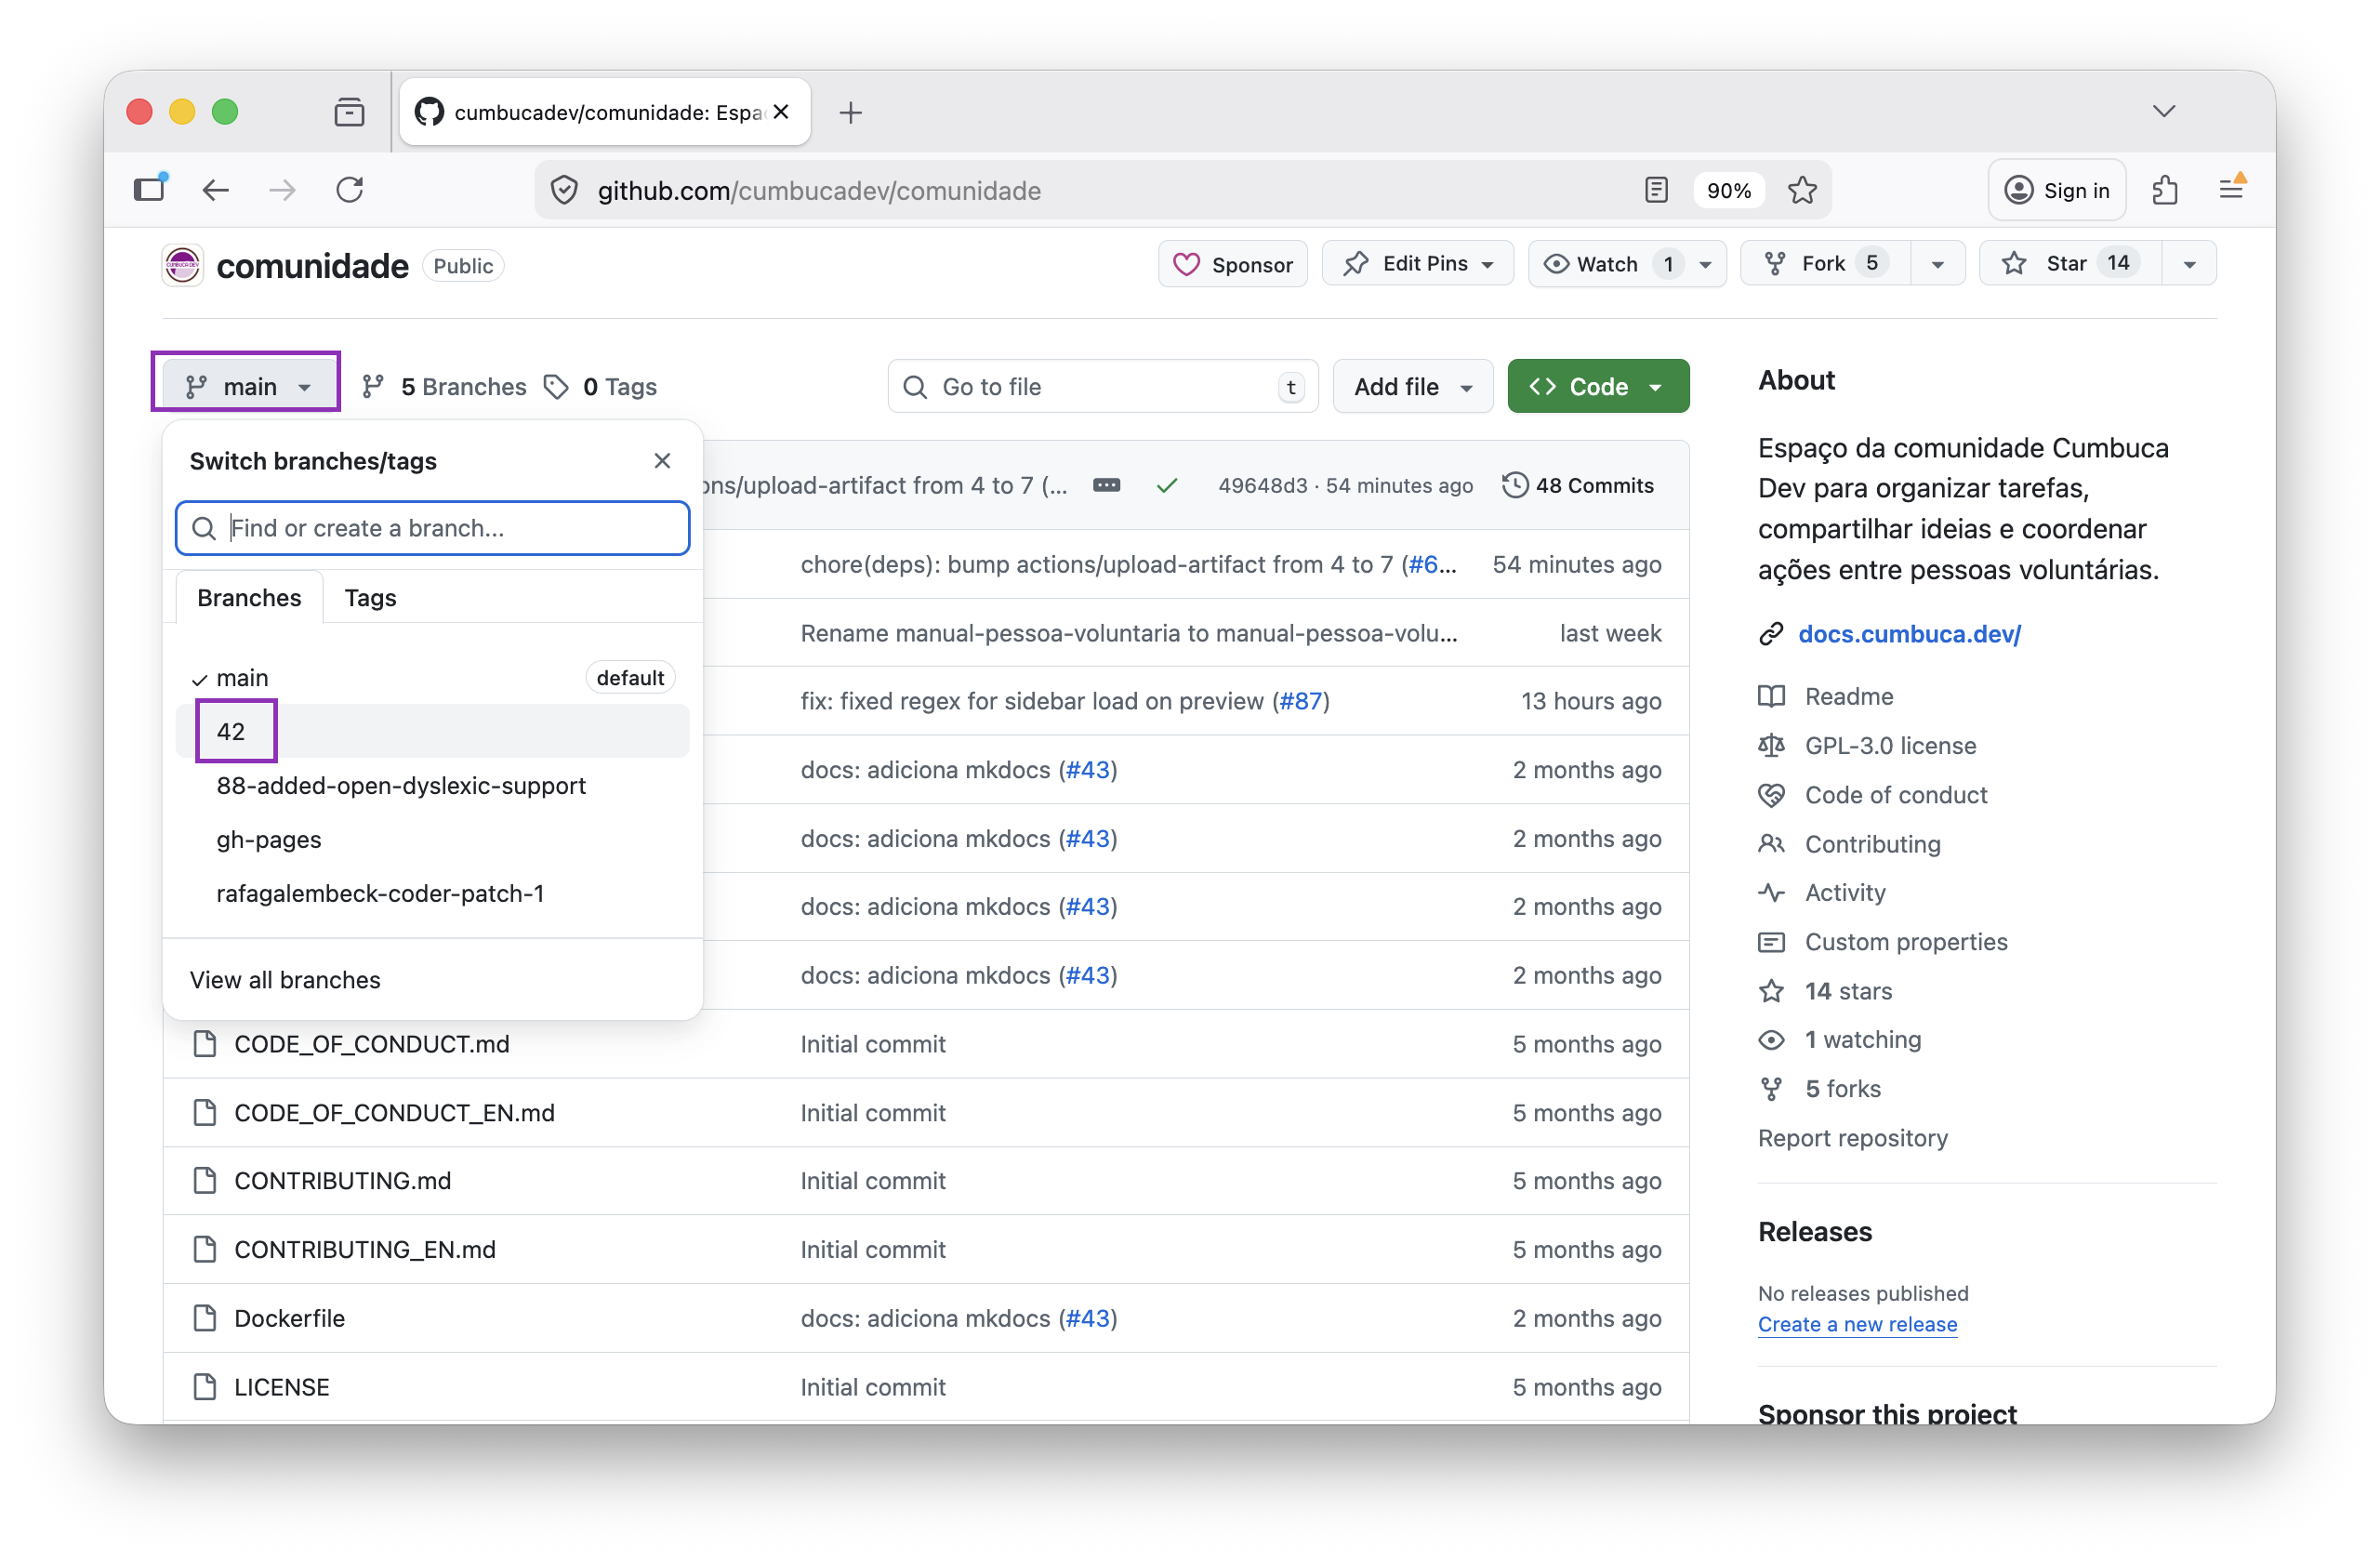Open View all branches link

click(x=285, y=980)
